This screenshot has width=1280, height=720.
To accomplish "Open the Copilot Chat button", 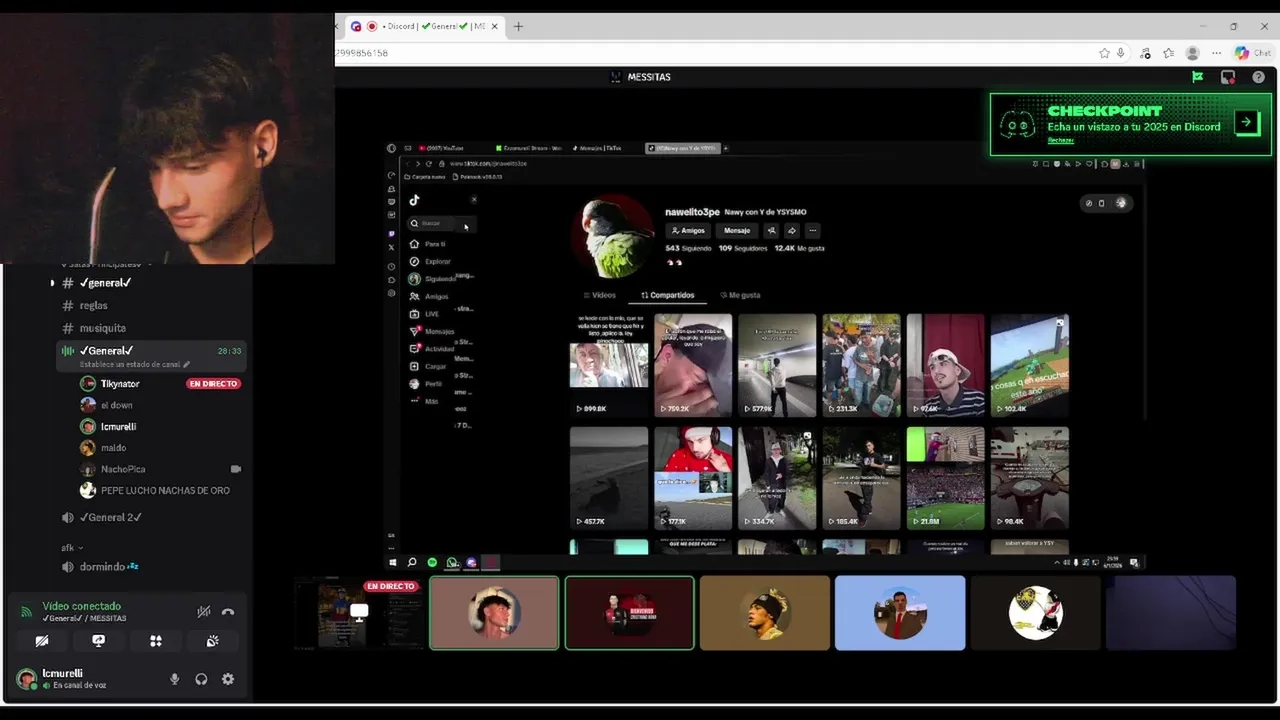I will 1252,53.
